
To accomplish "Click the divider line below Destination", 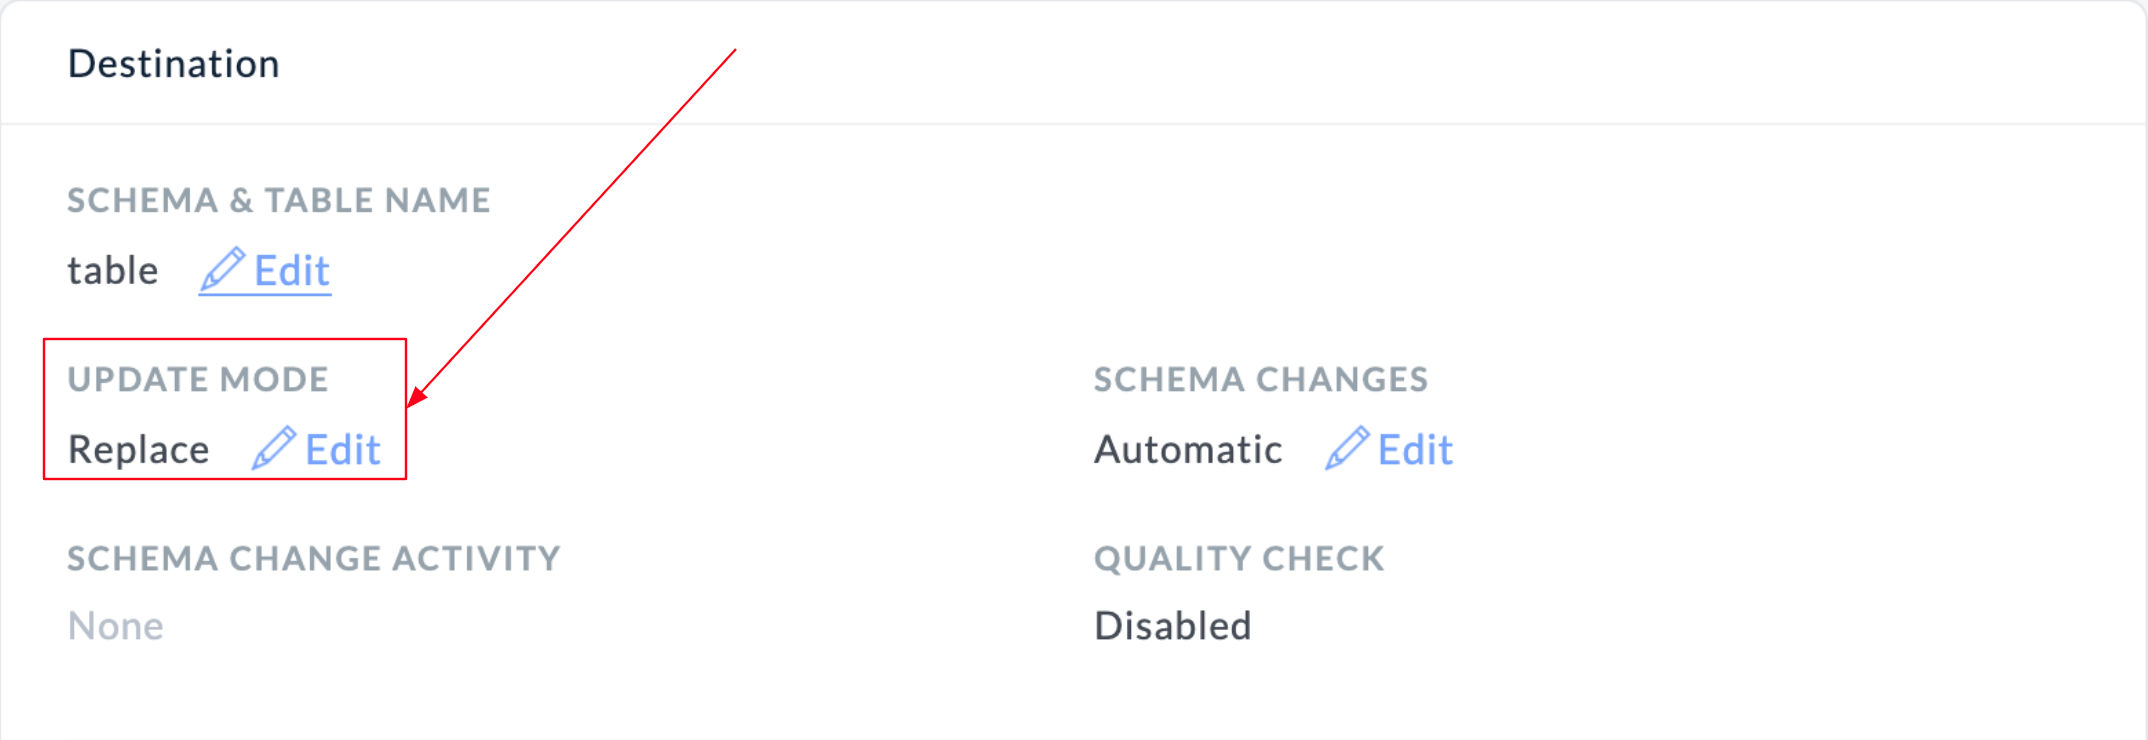I will click(x=1074, y=124).
